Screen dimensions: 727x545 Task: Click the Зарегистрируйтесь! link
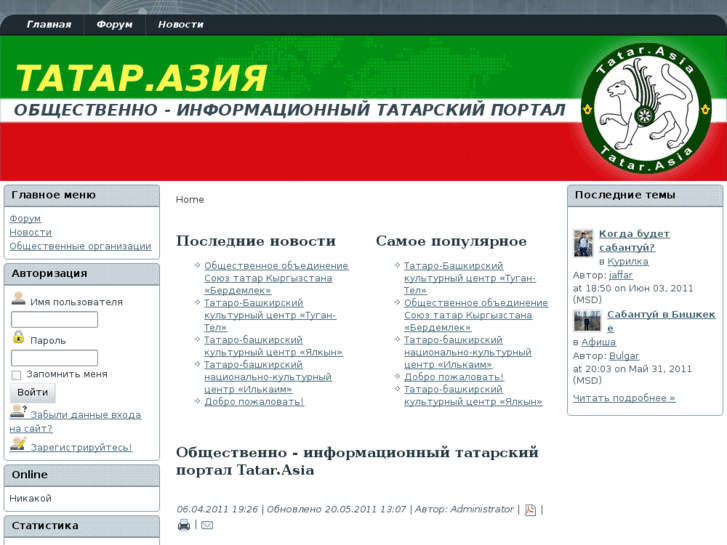(x=81, y=448)
